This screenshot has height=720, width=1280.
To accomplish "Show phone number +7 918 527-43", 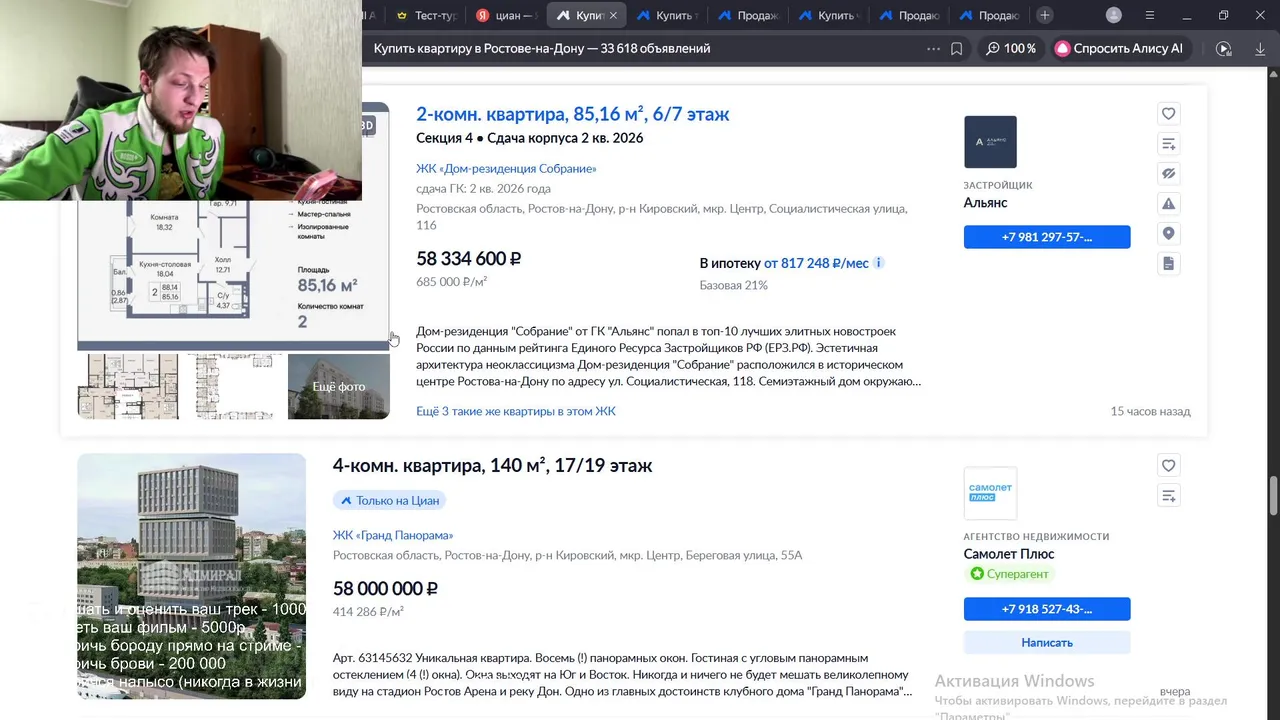I will 1047,608.
